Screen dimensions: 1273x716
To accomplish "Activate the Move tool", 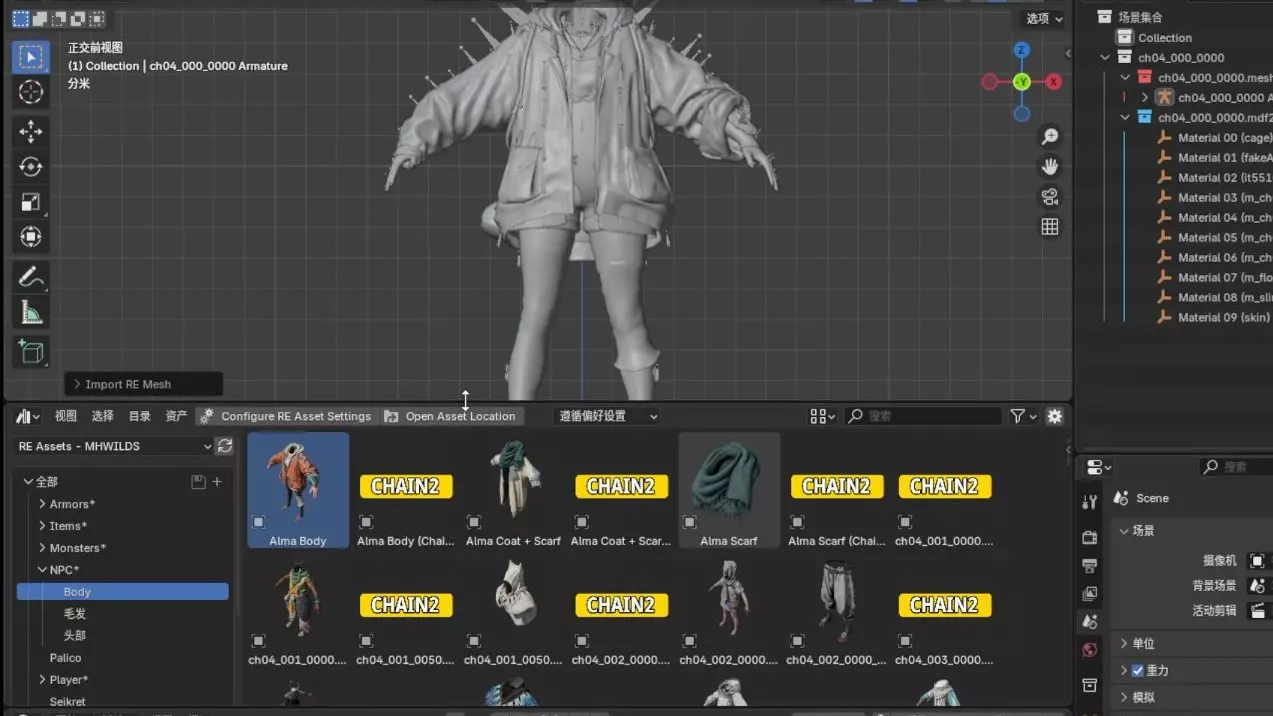I will (31, 131).
